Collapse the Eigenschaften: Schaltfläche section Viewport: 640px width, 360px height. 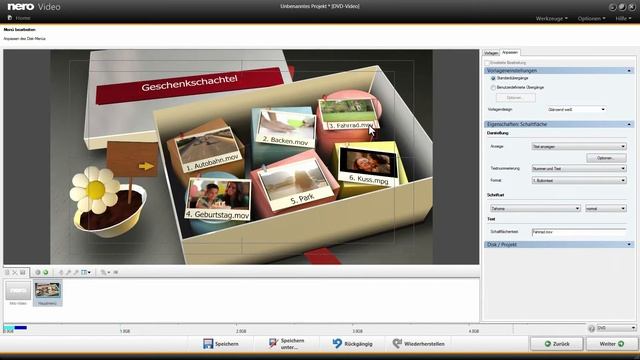point(629,124)
